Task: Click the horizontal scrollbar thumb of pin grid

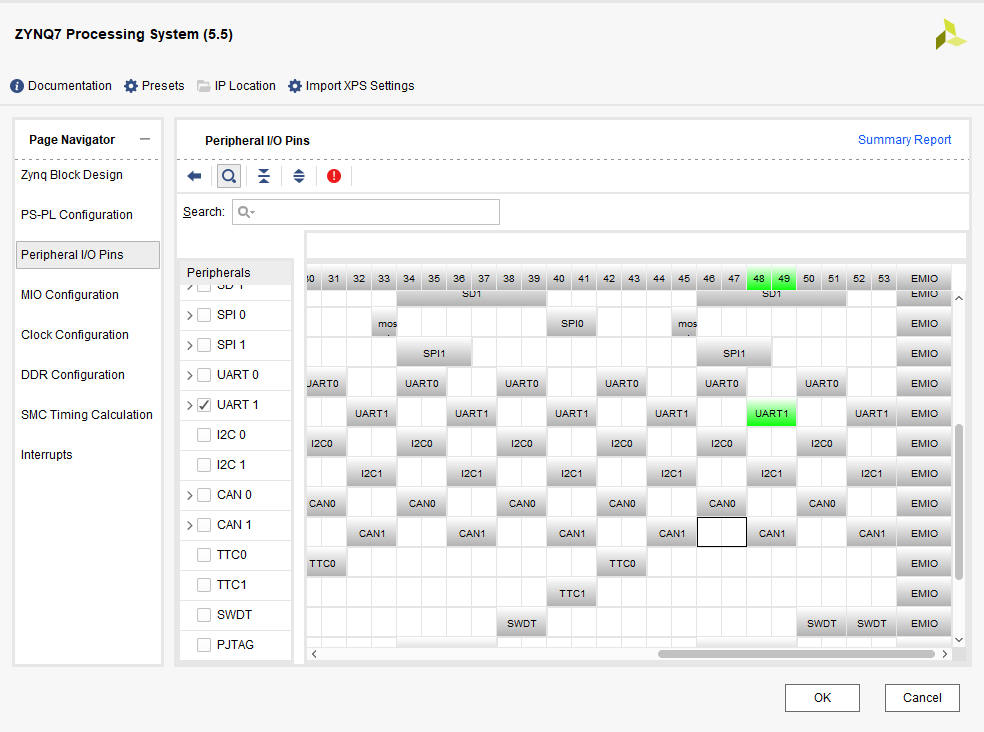Action: (x=796, y=654)
